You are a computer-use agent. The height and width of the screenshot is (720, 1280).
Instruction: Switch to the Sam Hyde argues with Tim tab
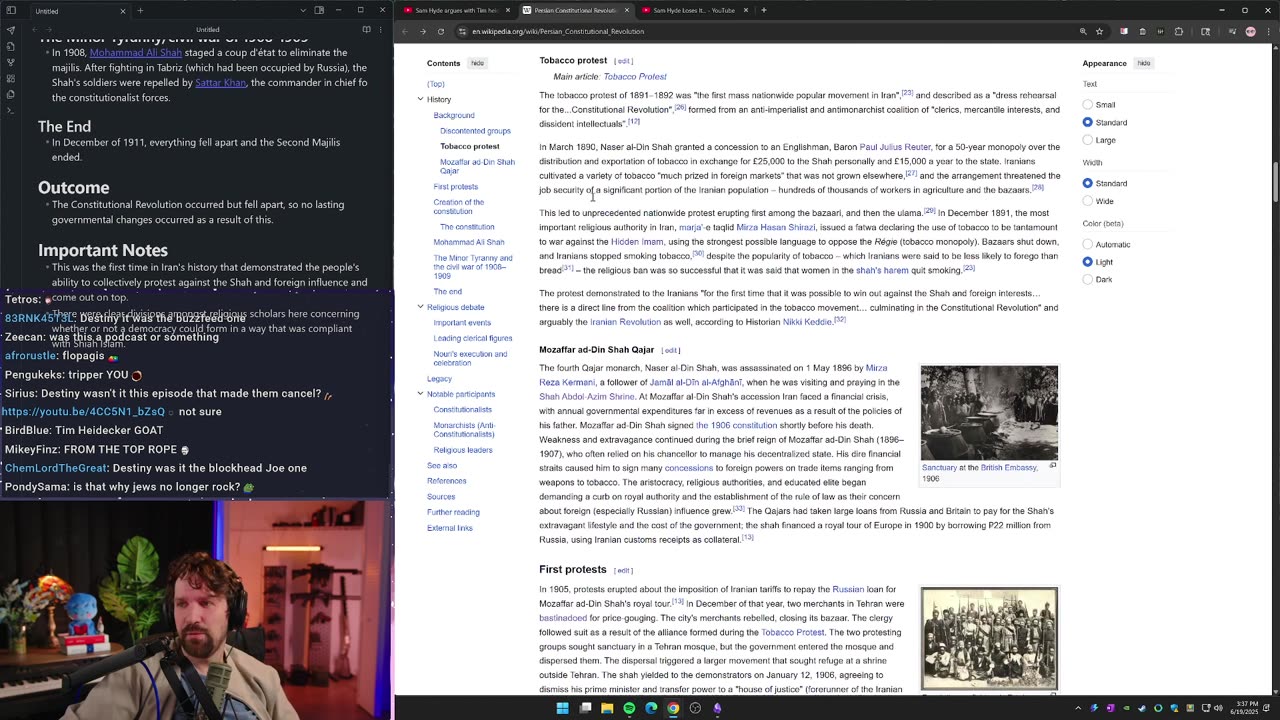pyautogui.click(x=455, y=10)
